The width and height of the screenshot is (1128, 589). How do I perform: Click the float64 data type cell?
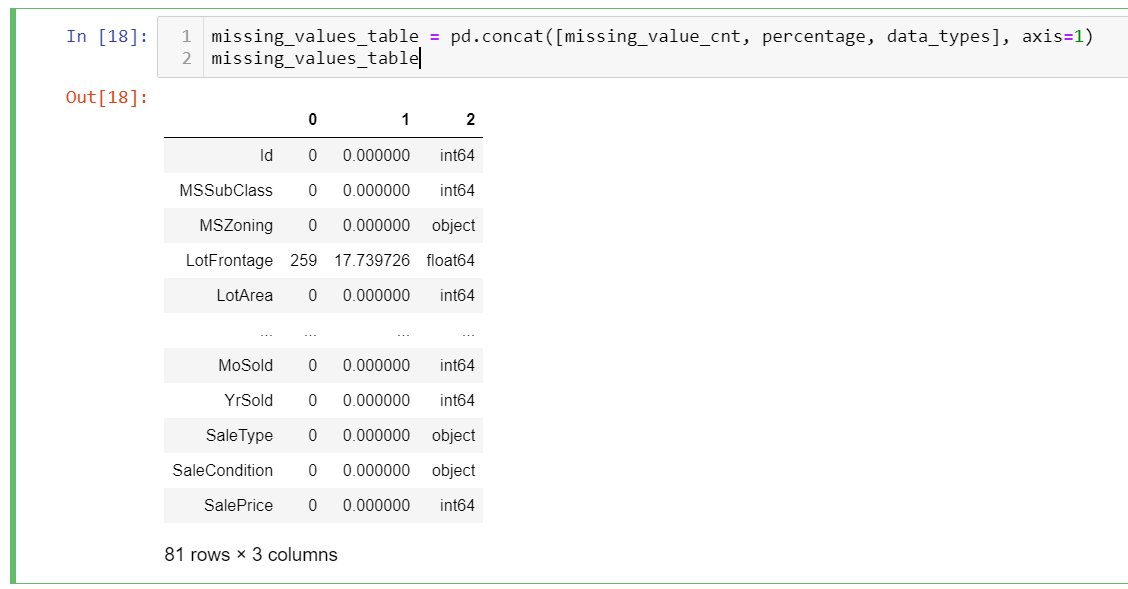click(x=450, y=261)
